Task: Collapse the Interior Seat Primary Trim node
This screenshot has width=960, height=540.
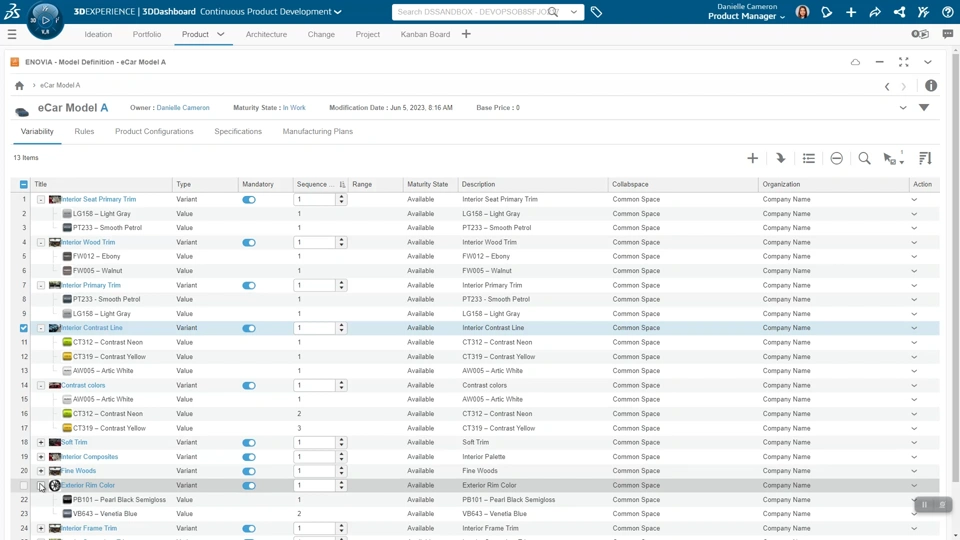Action: [41, 200]
